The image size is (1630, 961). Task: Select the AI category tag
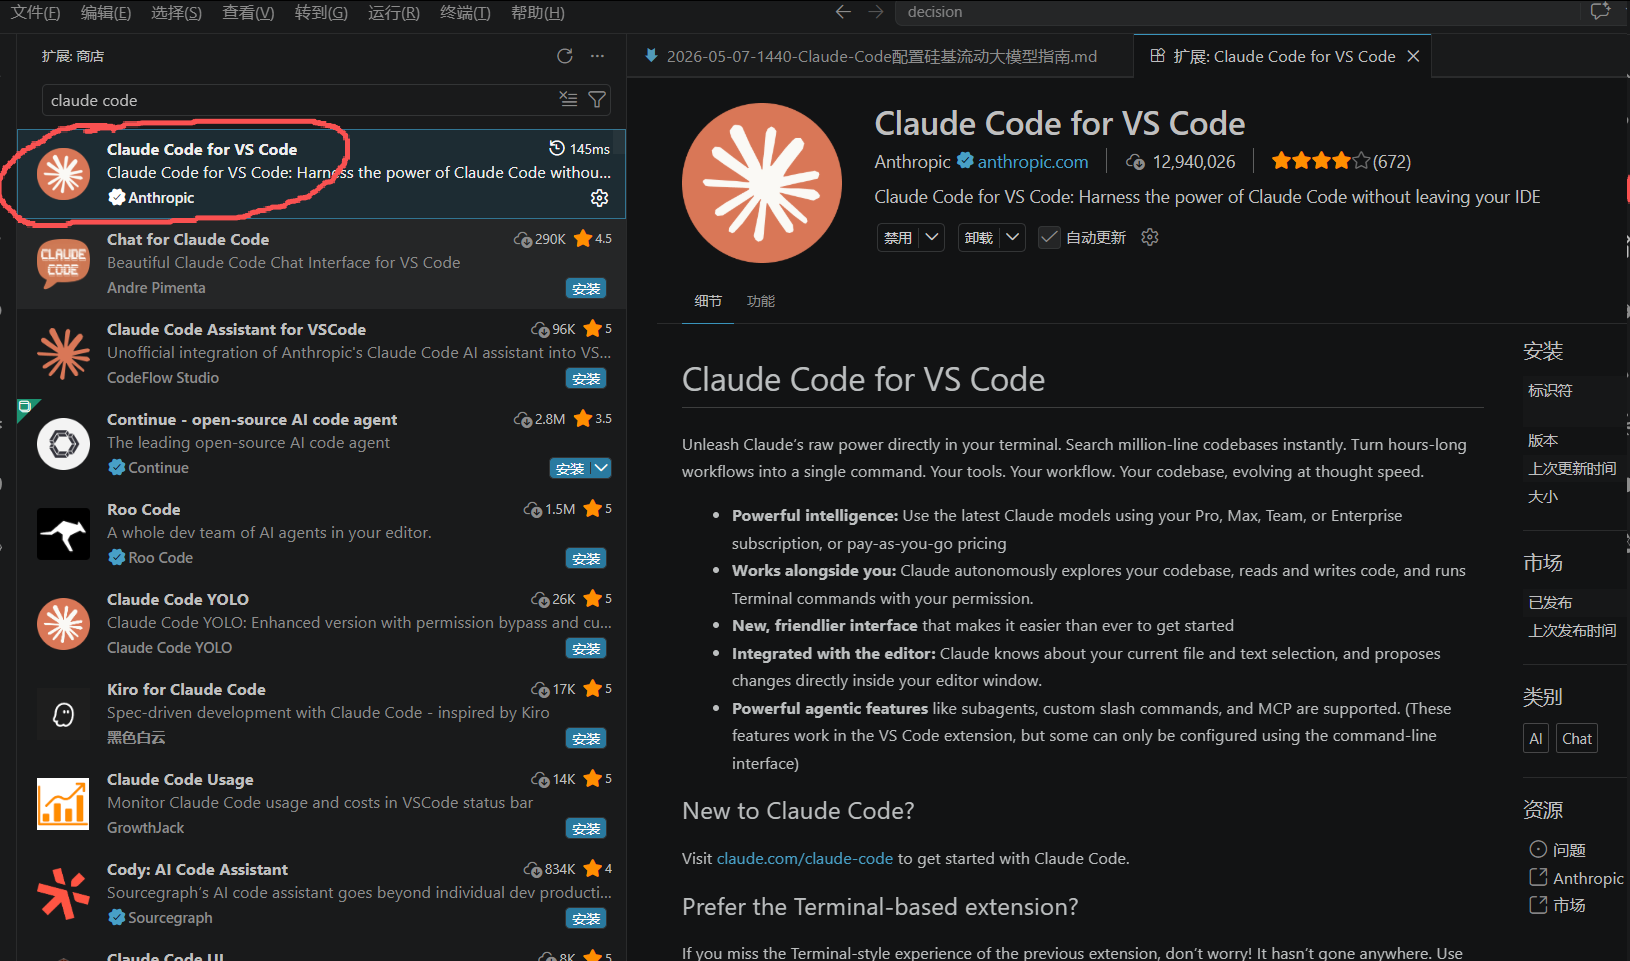(x=1536, y=738)
